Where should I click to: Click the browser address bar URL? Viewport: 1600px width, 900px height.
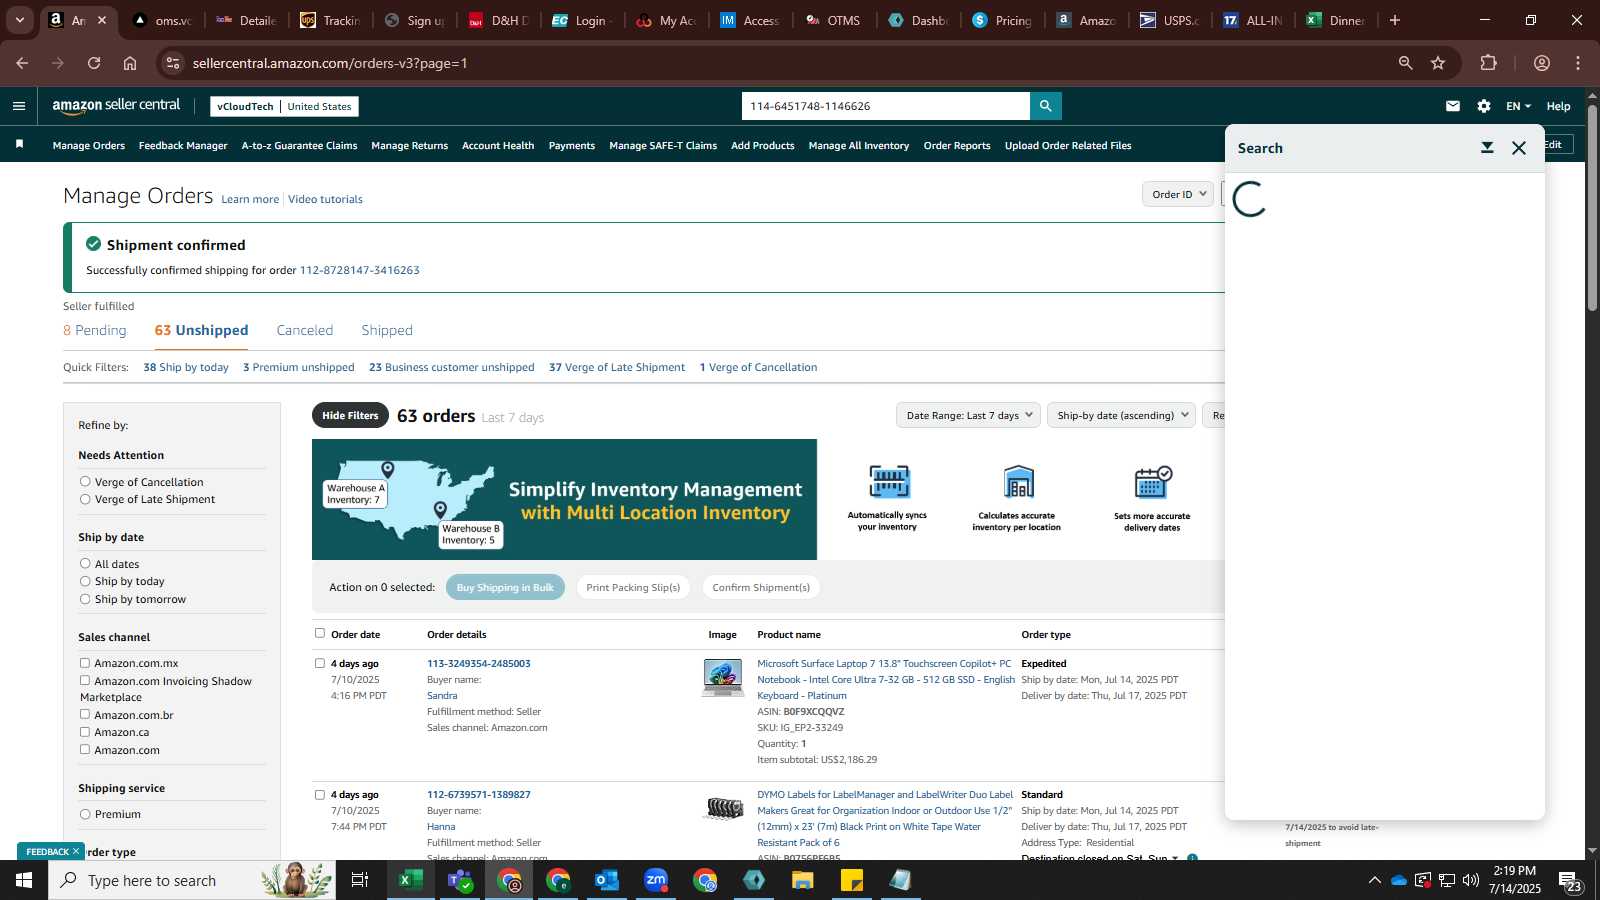tap(330, 63)
